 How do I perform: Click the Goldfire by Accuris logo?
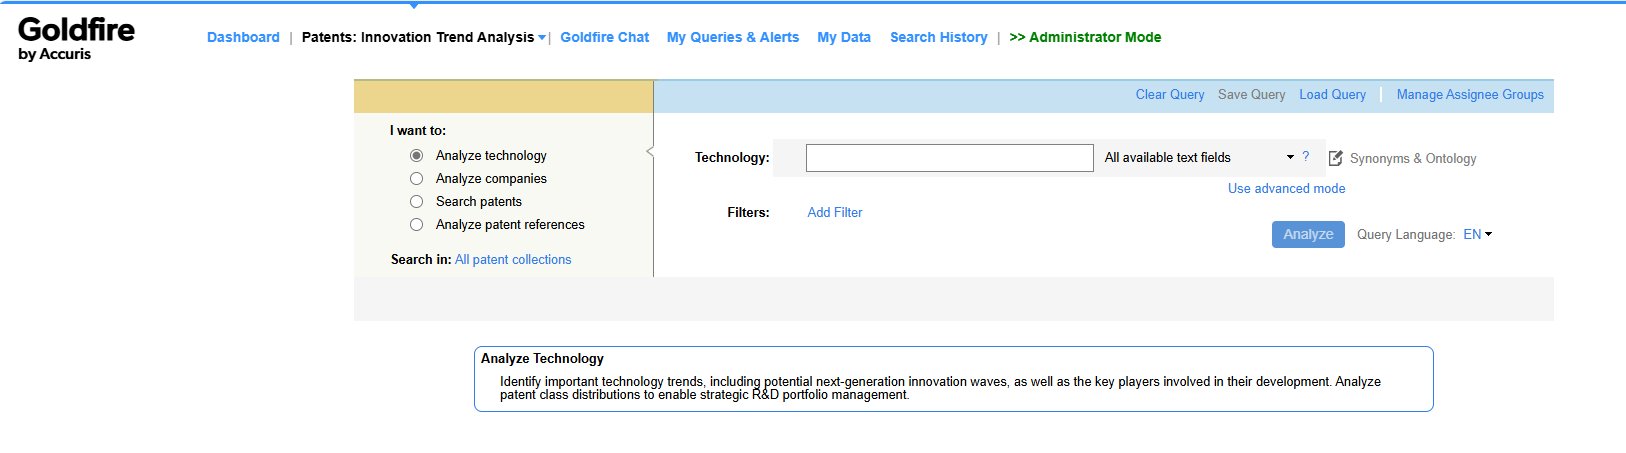tap(76, 38)
